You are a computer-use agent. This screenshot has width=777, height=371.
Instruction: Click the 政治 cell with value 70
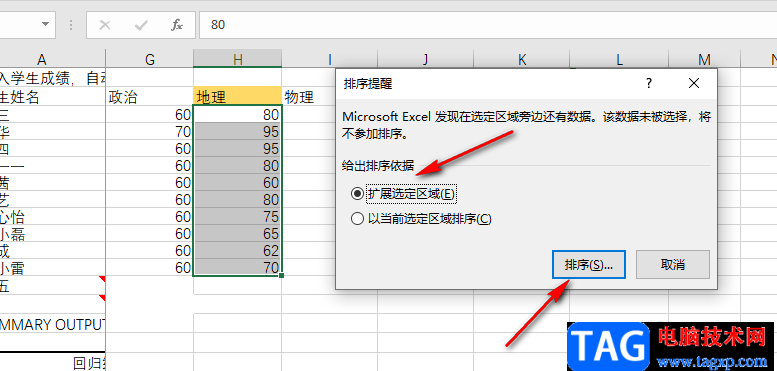tap(150, 132)
